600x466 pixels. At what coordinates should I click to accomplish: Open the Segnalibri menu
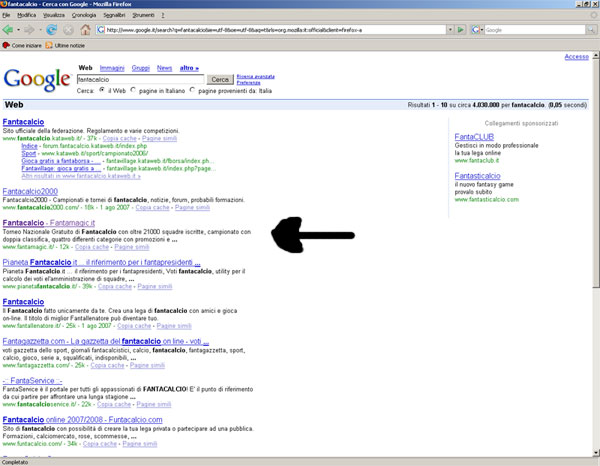[114, 15]
